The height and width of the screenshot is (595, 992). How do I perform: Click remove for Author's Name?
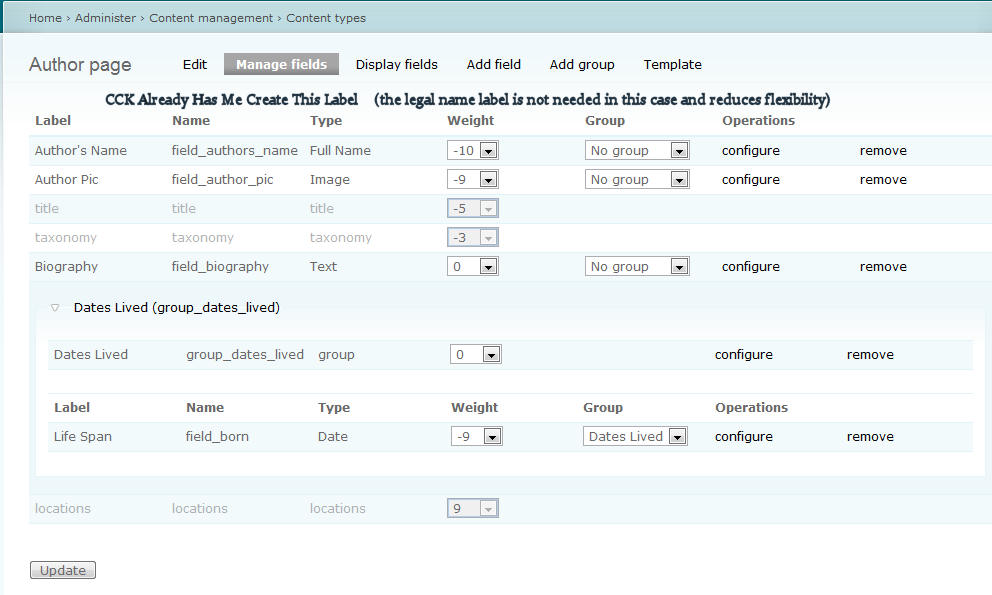point(883,151)
